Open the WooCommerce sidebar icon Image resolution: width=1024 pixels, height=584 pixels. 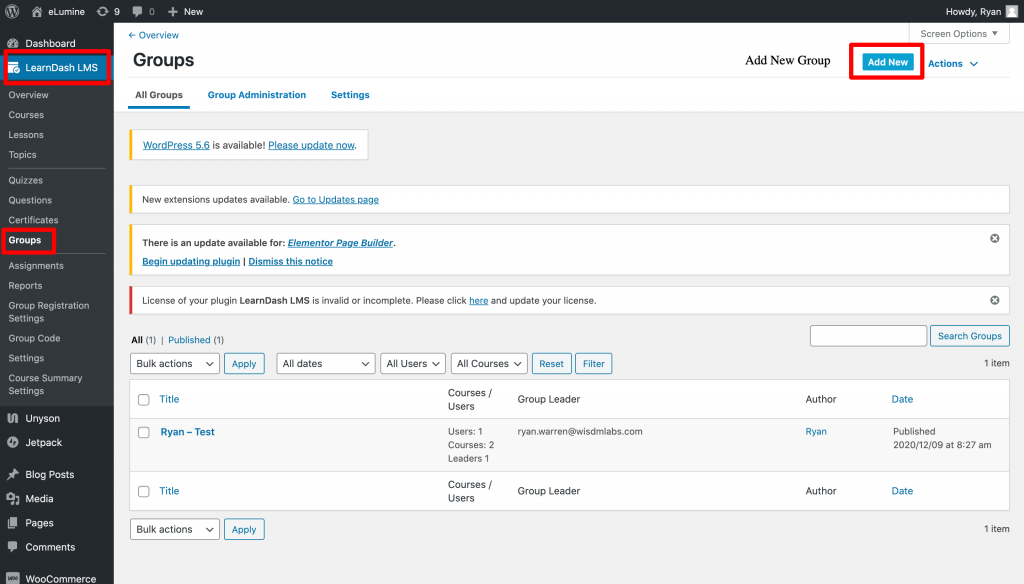click(x=13, y=578)
